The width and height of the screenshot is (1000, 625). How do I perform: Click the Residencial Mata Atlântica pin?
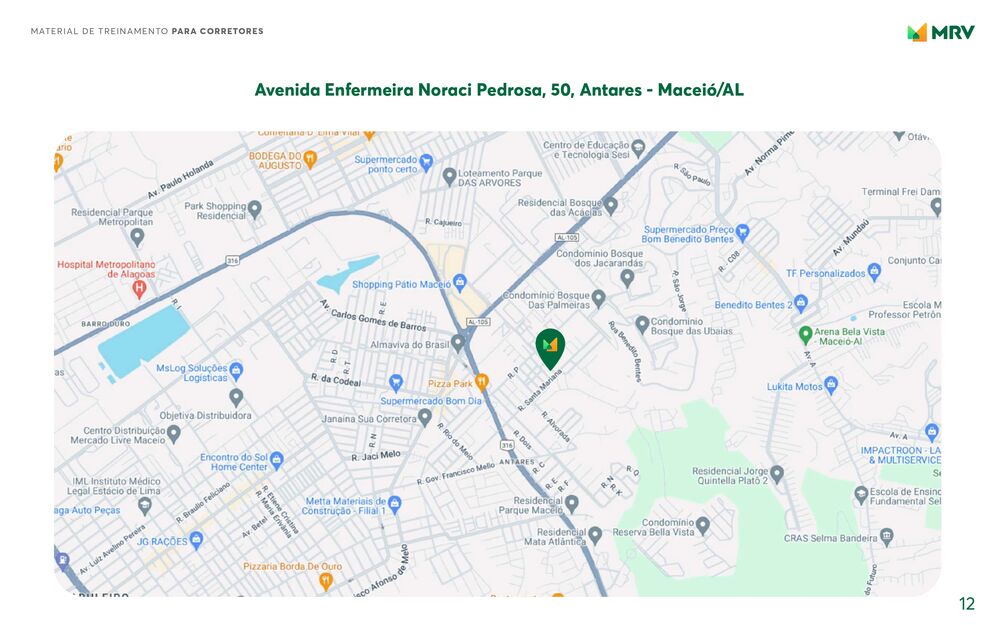click(x=594, y=535)
